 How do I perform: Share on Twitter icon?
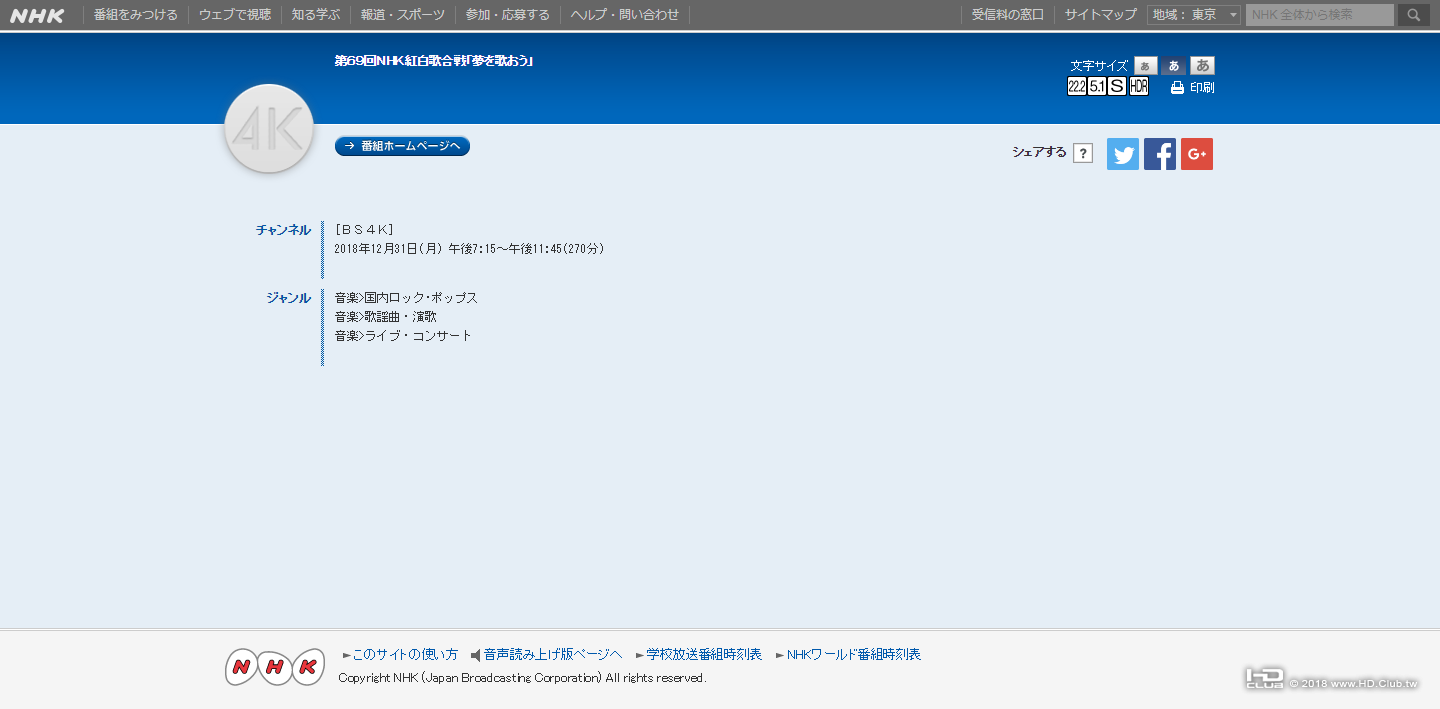tap(1123, 154)
